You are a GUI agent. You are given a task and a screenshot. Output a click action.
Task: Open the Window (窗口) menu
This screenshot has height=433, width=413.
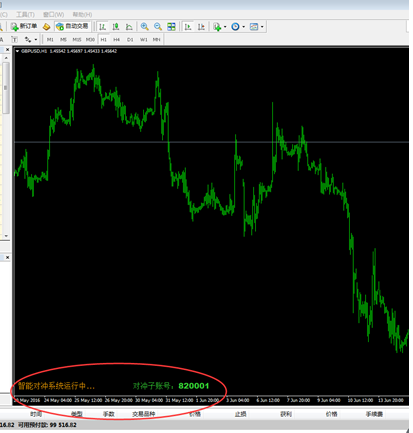[x=53, y=14]
